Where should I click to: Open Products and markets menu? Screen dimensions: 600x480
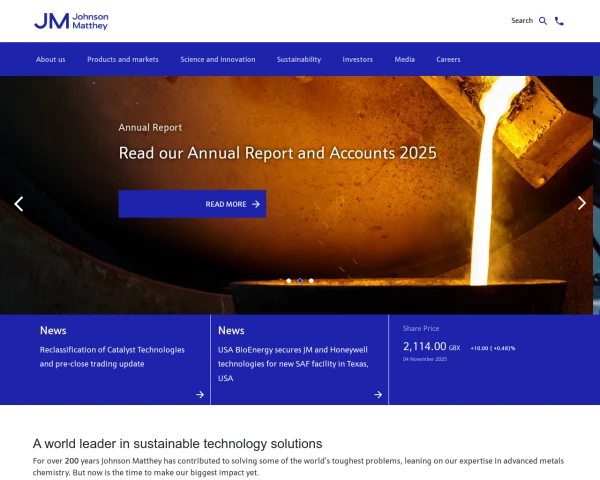coord(123,59)
